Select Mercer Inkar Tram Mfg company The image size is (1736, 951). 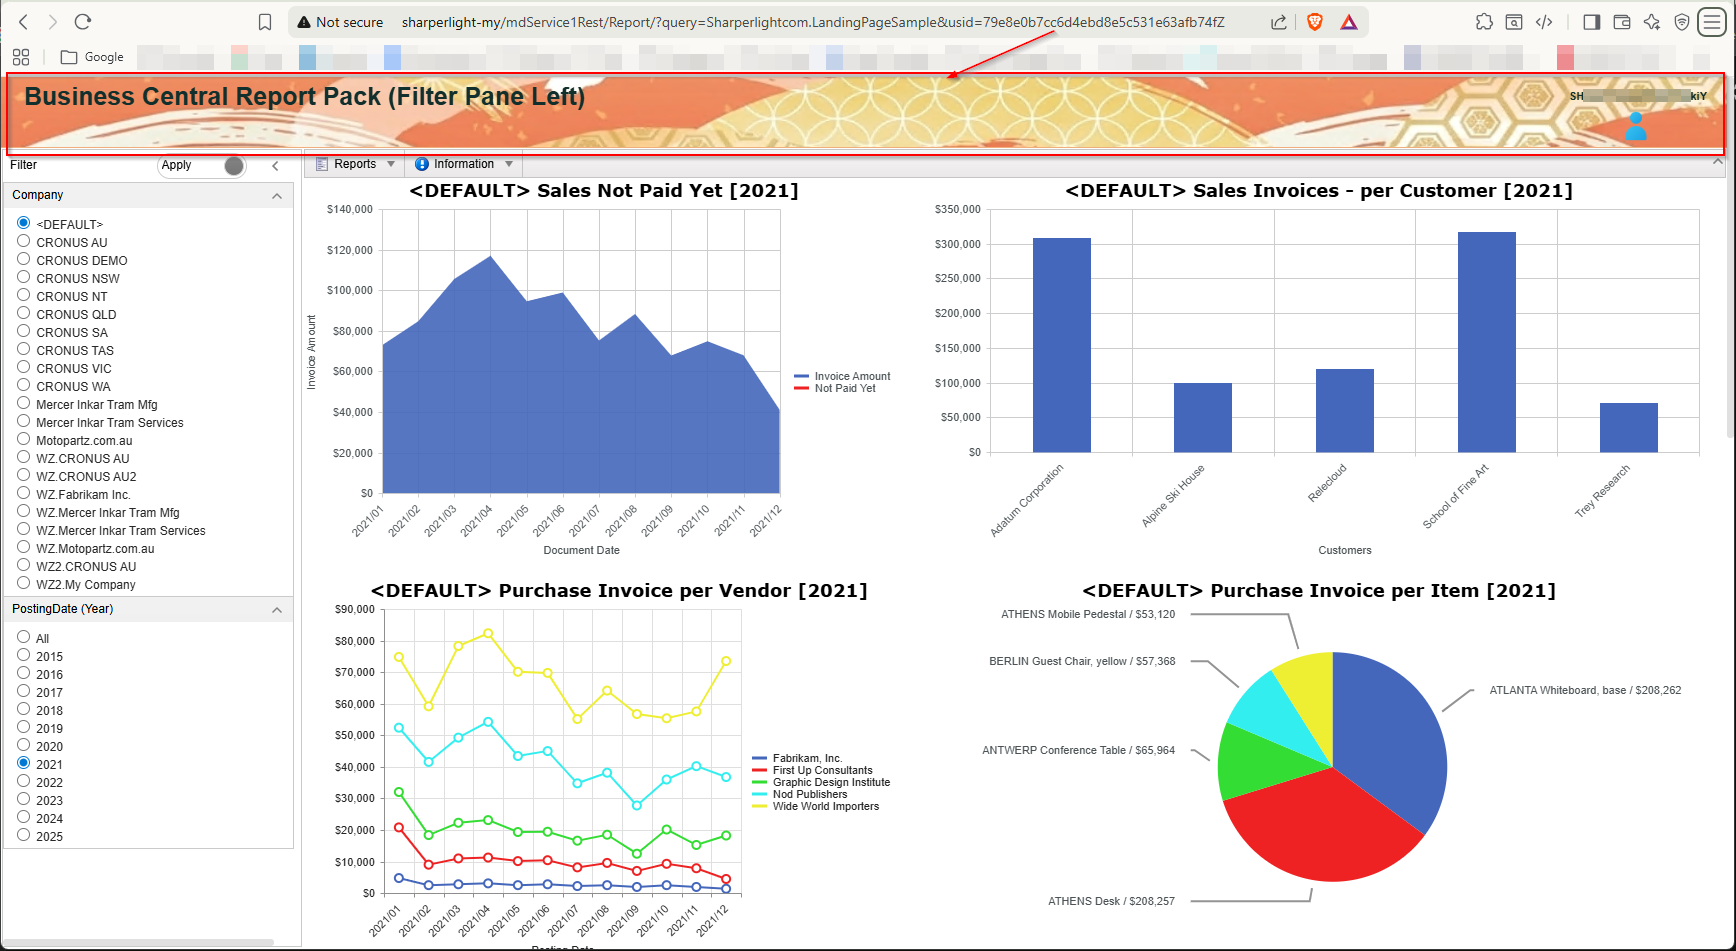[x=24, y=403]
